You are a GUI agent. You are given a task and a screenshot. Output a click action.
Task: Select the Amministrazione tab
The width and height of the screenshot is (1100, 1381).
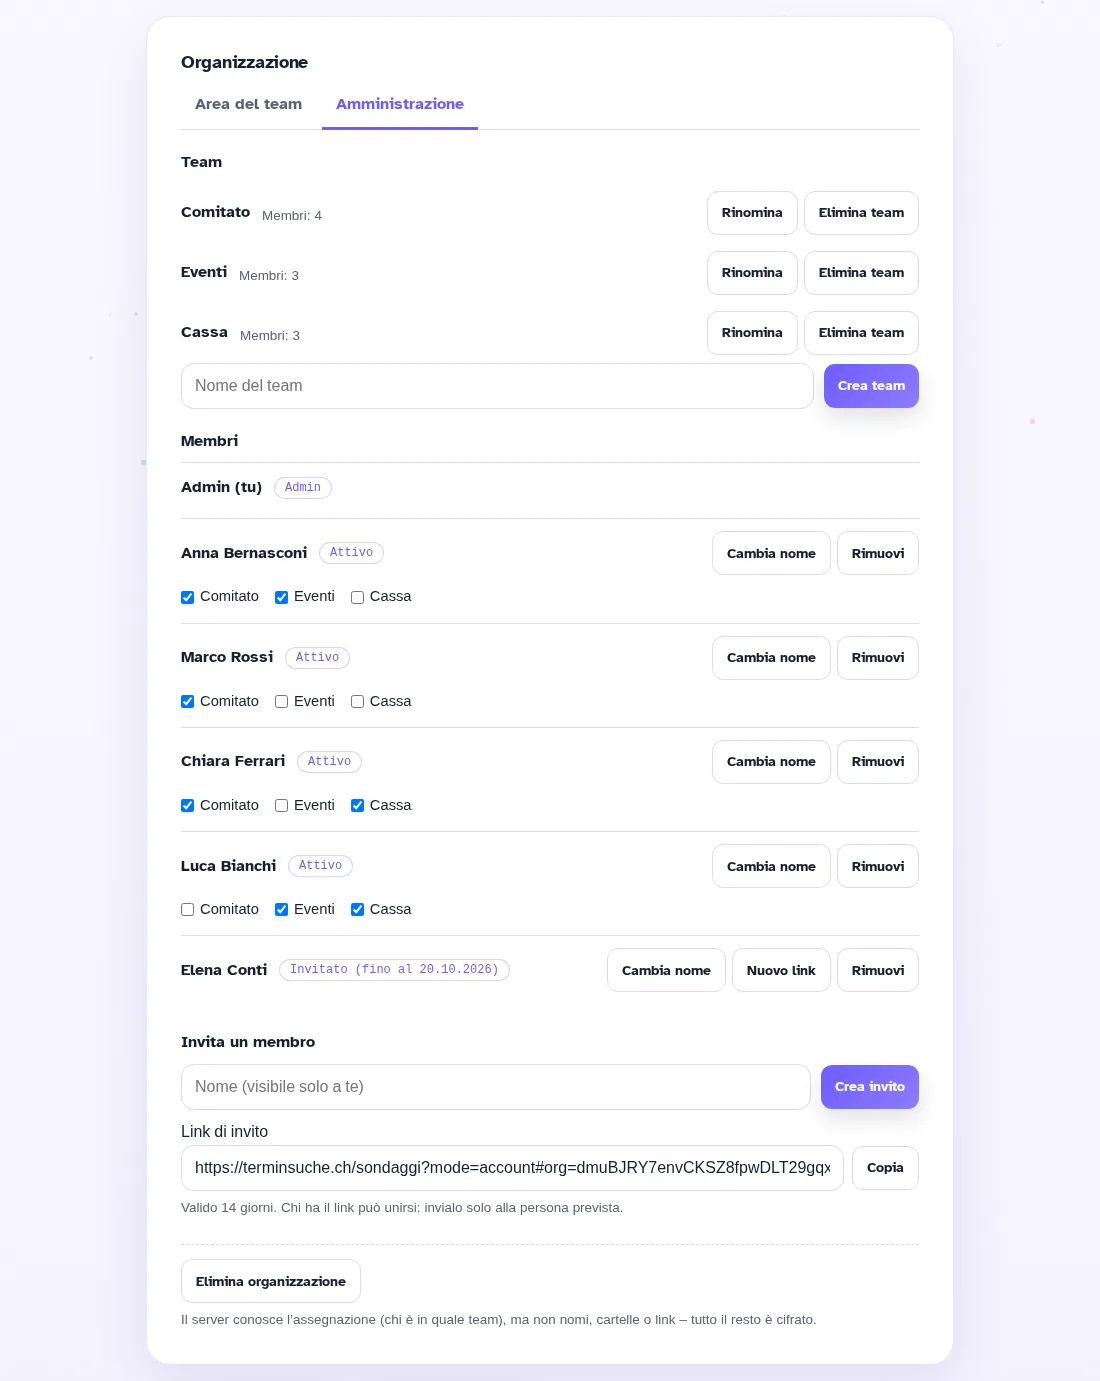click(x=400, y=104)
